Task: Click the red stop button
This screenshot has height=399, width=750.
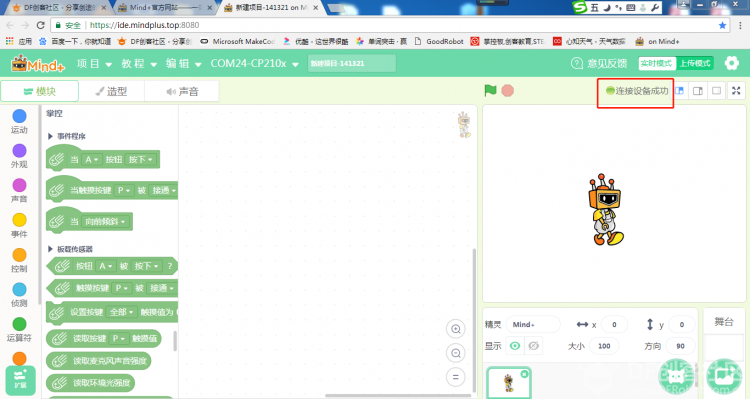Action: (x=507, y=90)
